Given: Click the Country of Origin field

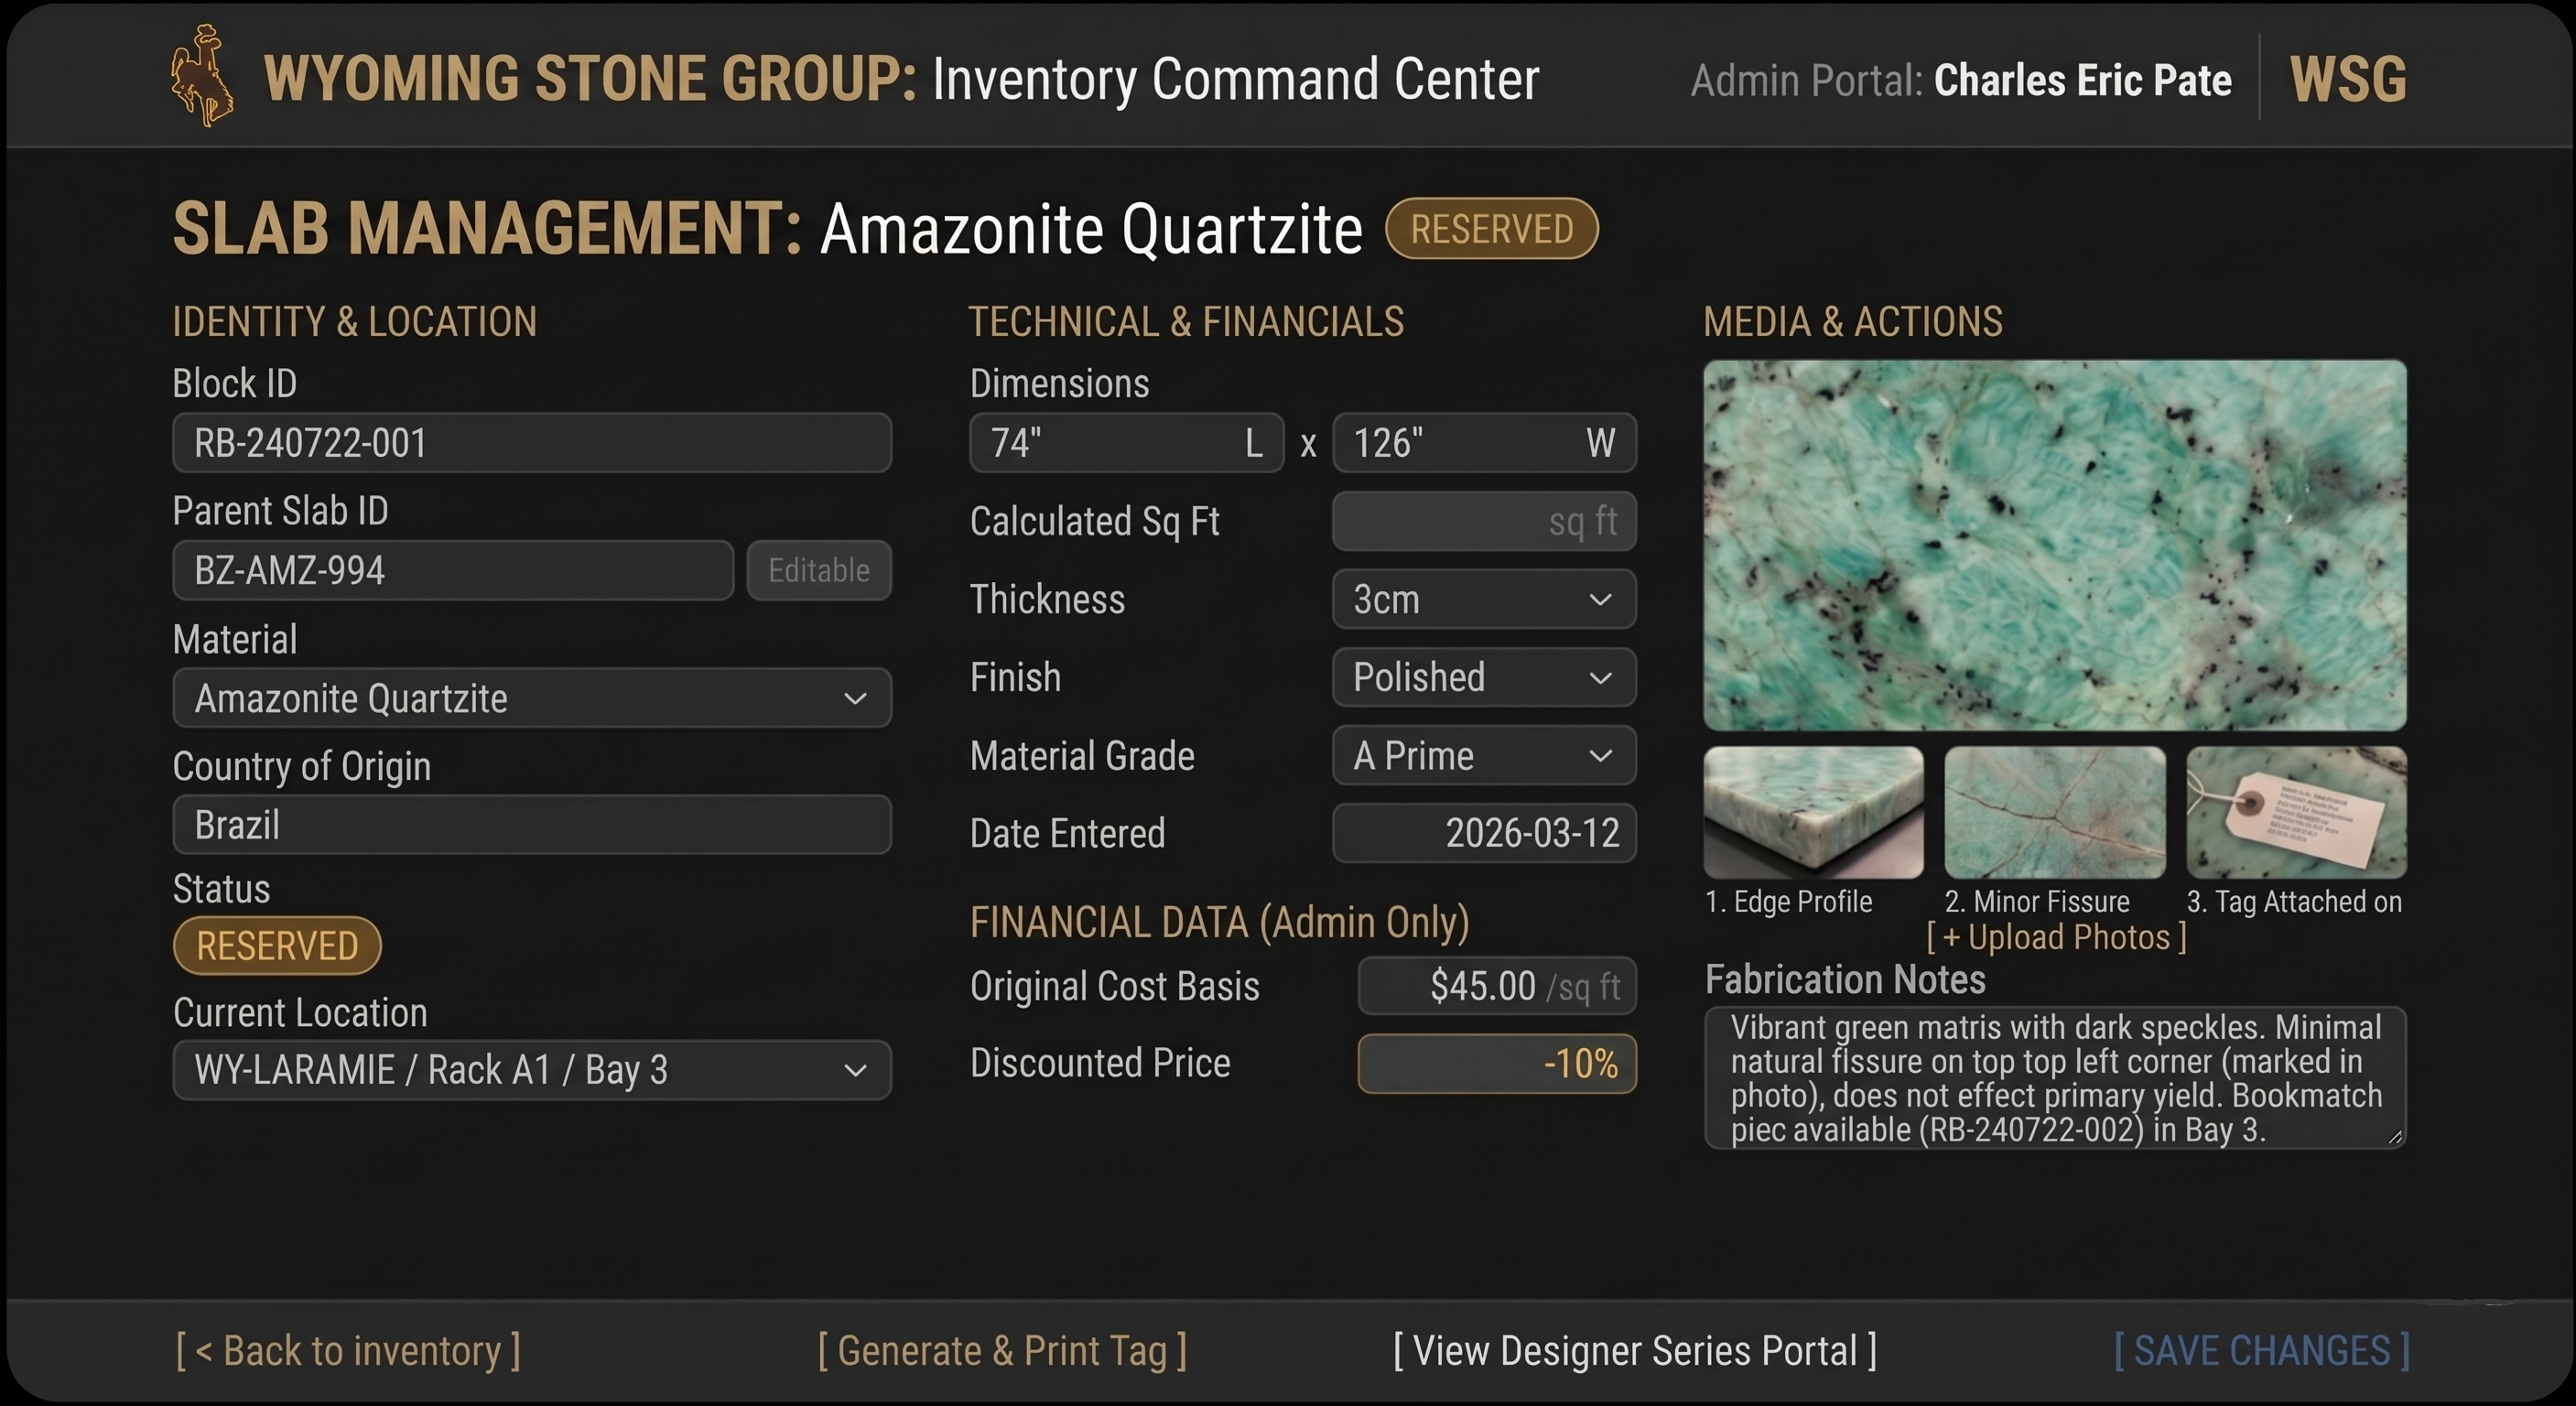Looking at the screenshot, I should 532,825.
